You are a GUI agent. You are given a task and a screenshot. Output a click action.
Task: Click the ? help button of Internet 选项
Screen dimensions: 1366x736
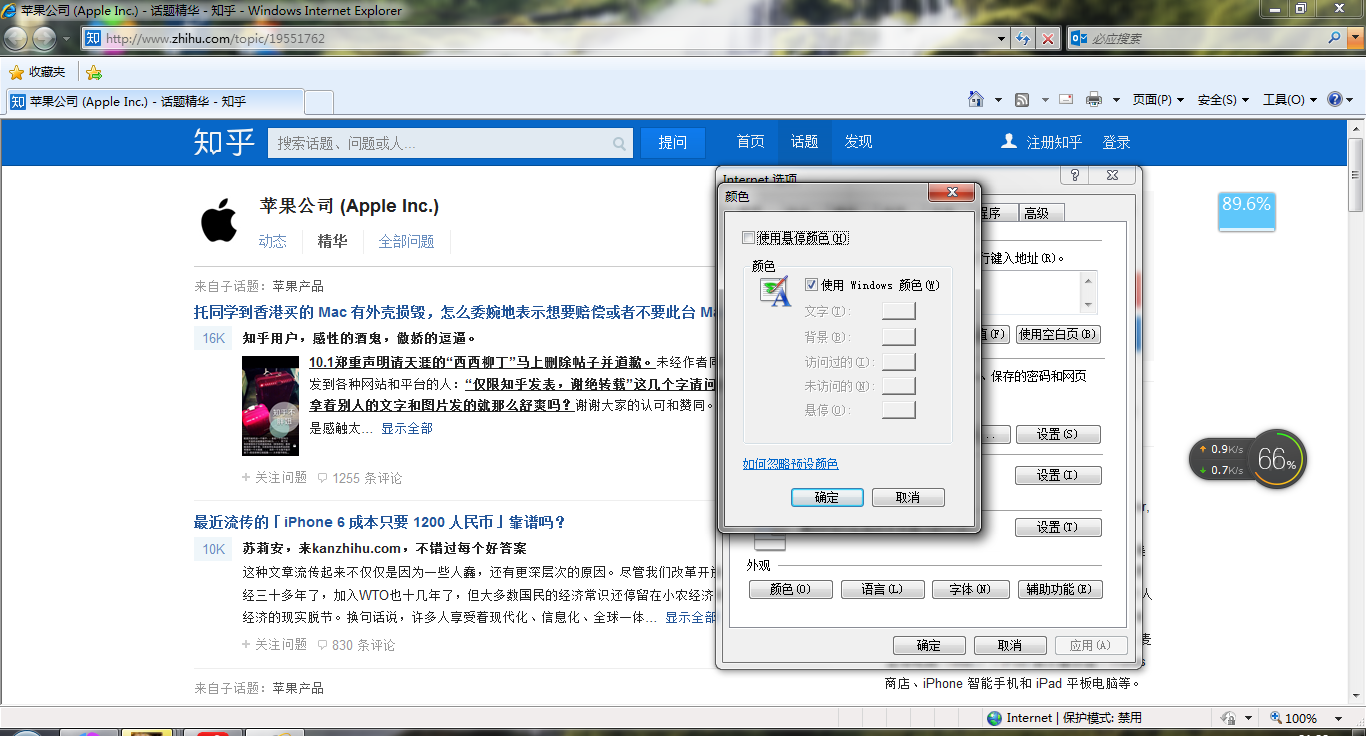tap(1075, 175)
